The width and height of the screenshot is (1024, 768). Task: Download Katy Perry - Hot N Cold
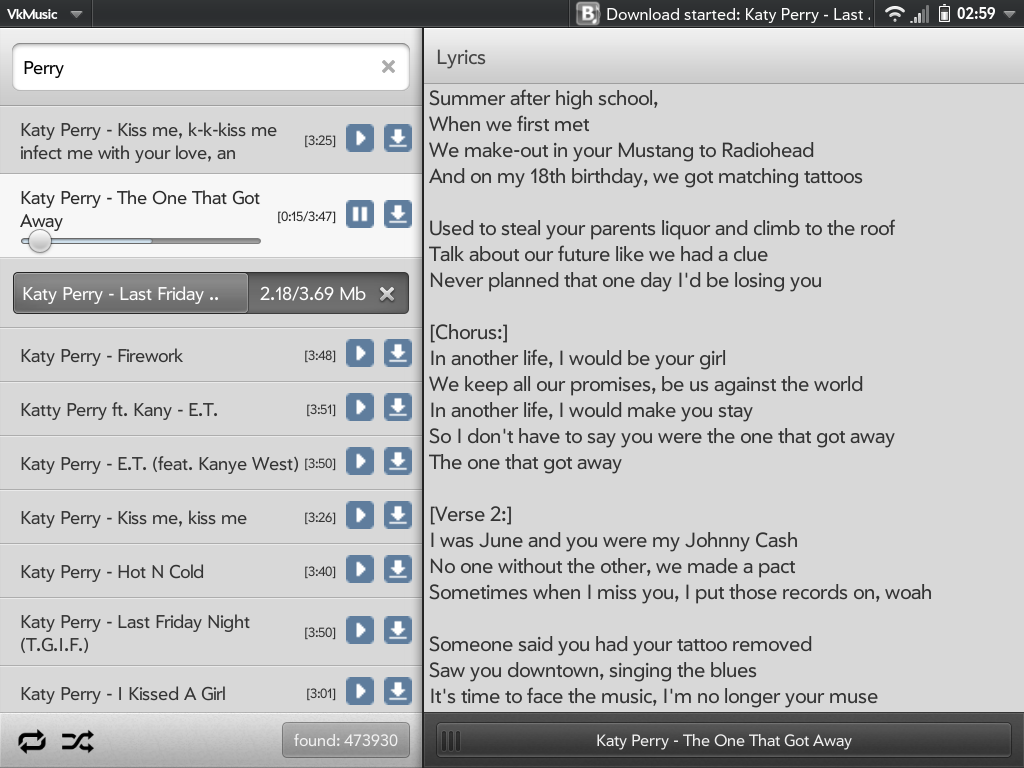398,569
